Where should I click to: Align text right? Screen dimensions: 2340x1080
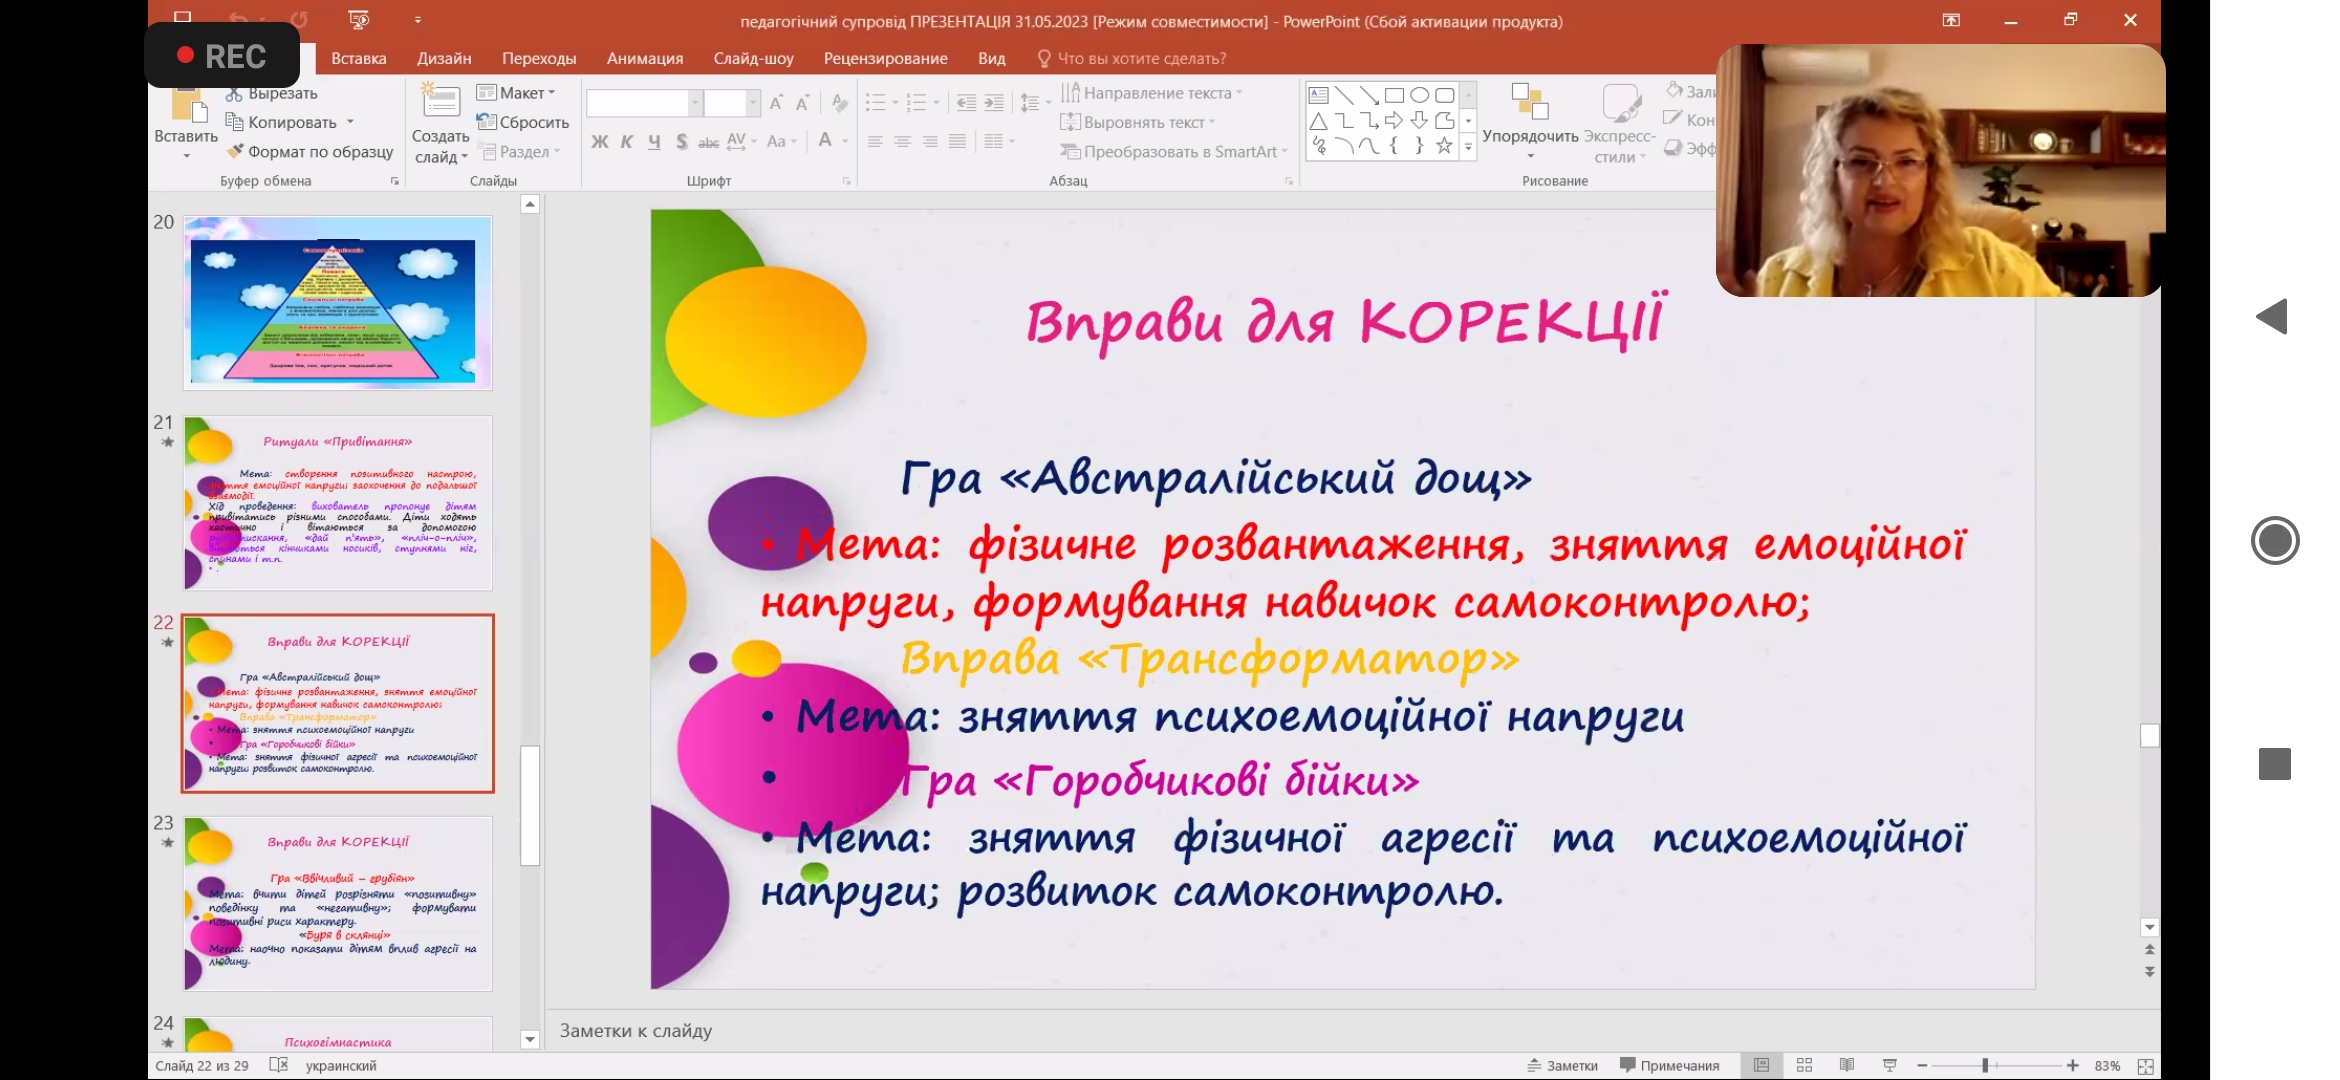[x=930, y=142]
